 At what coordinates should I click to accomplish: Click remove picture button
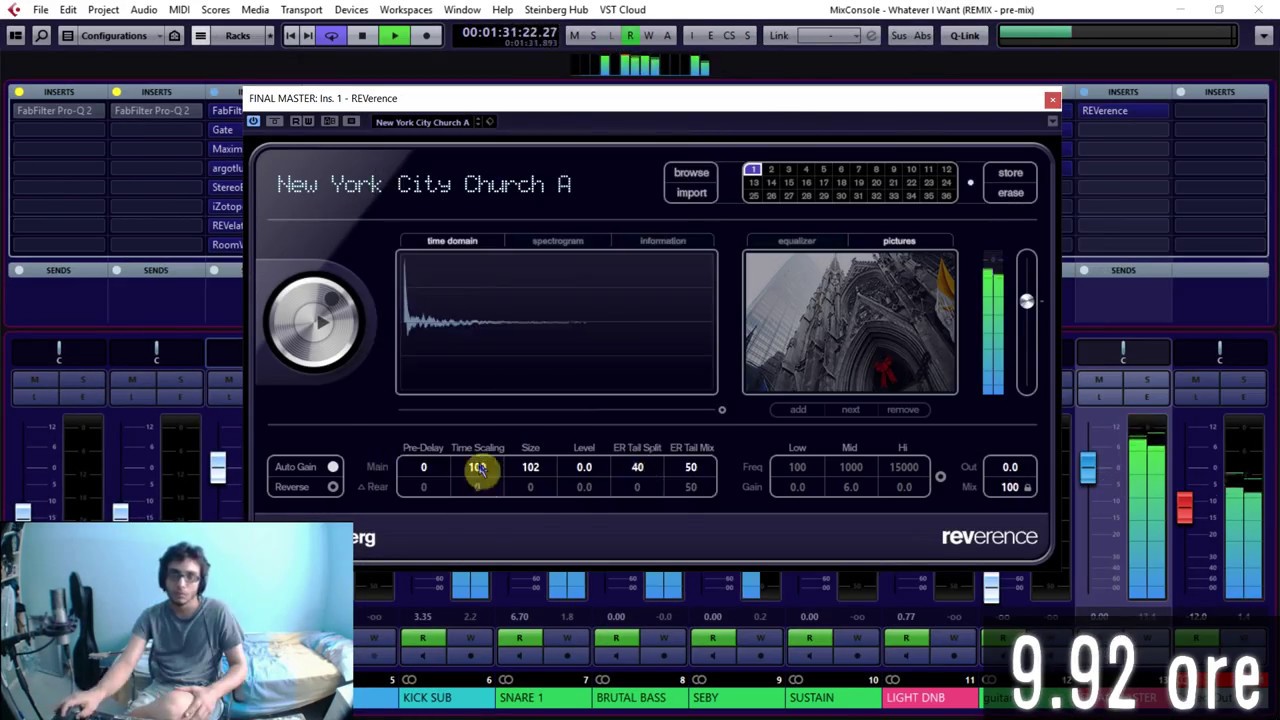[x=902, y=410]
